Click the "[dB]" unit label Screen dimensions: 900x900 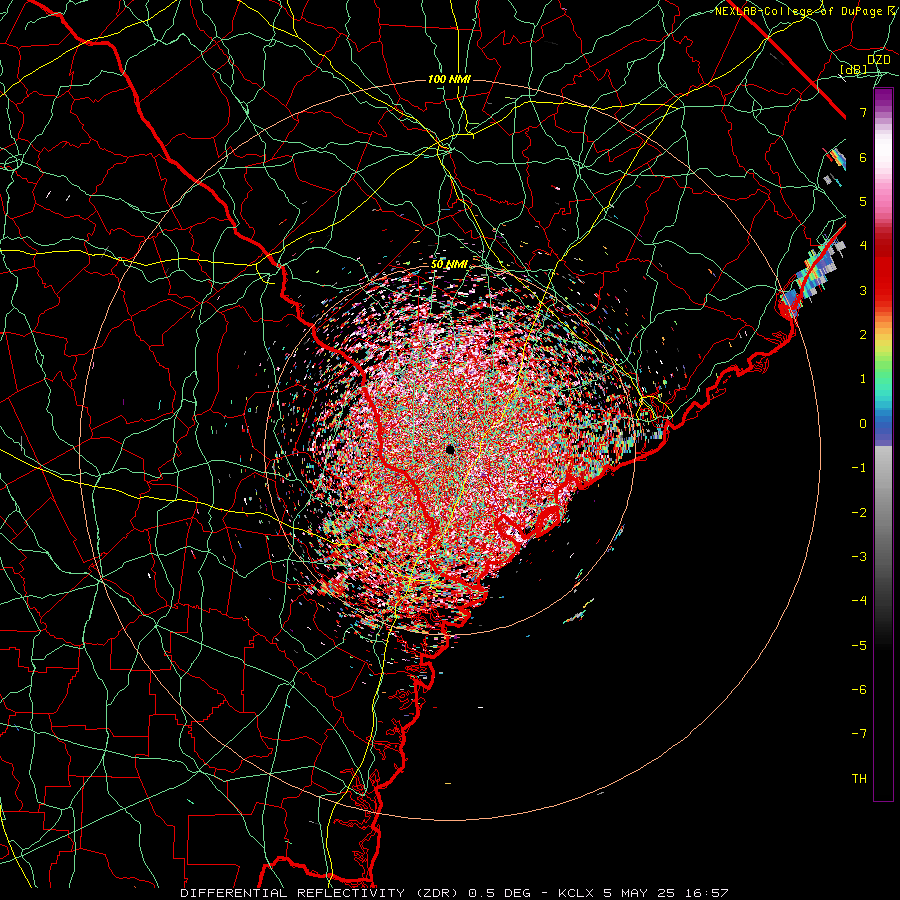854,70
